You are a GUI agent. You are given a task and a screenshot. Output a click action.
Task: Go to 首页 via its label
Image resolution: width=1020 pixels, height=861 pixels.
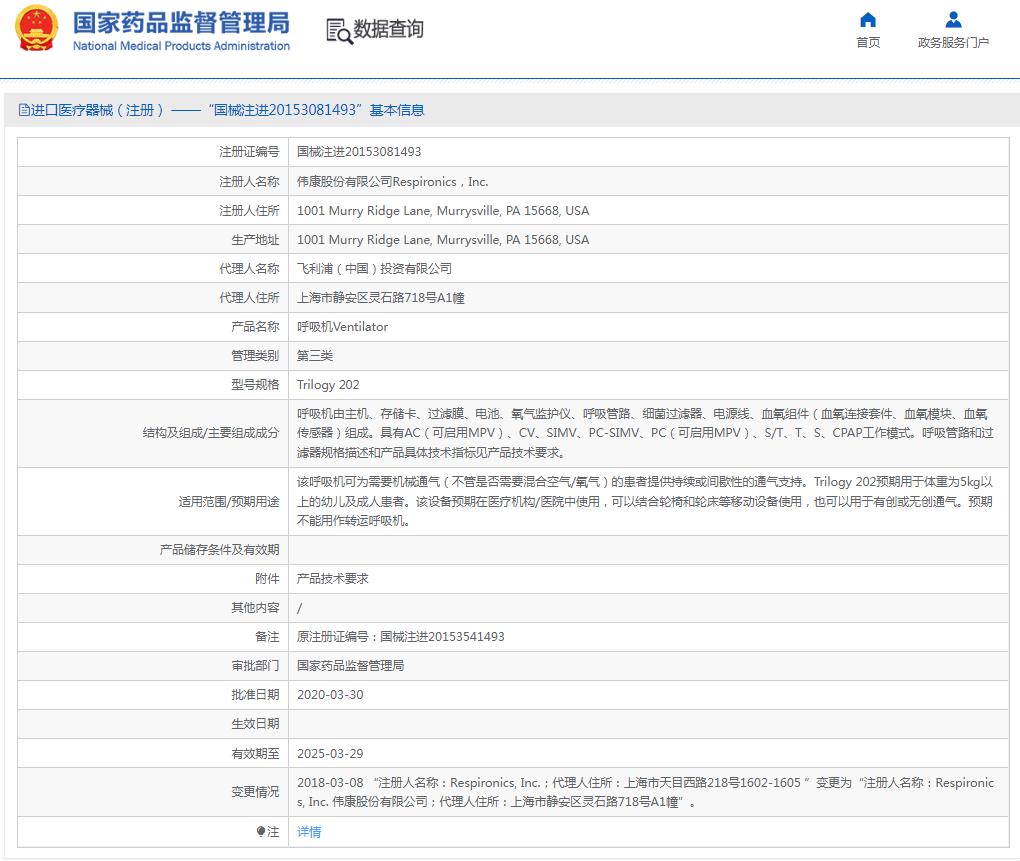[868, 42]
